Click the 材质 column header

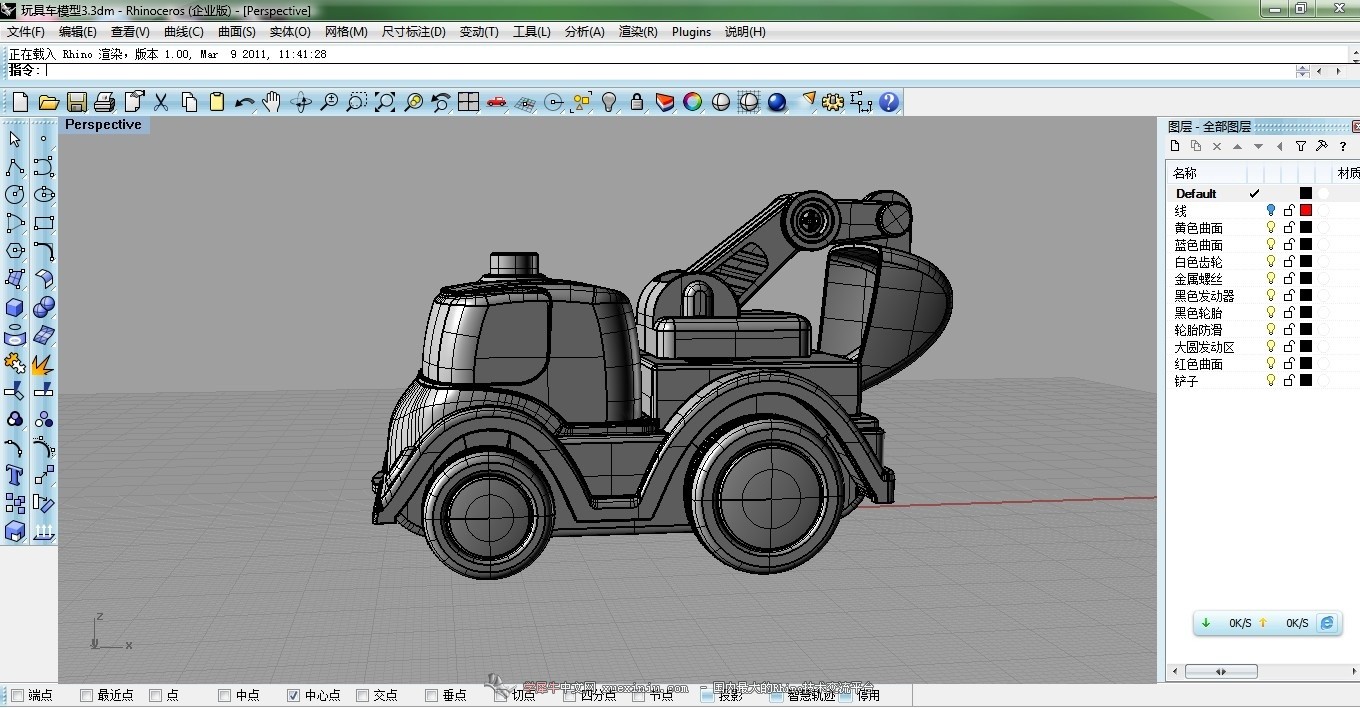pos(1348,174)
